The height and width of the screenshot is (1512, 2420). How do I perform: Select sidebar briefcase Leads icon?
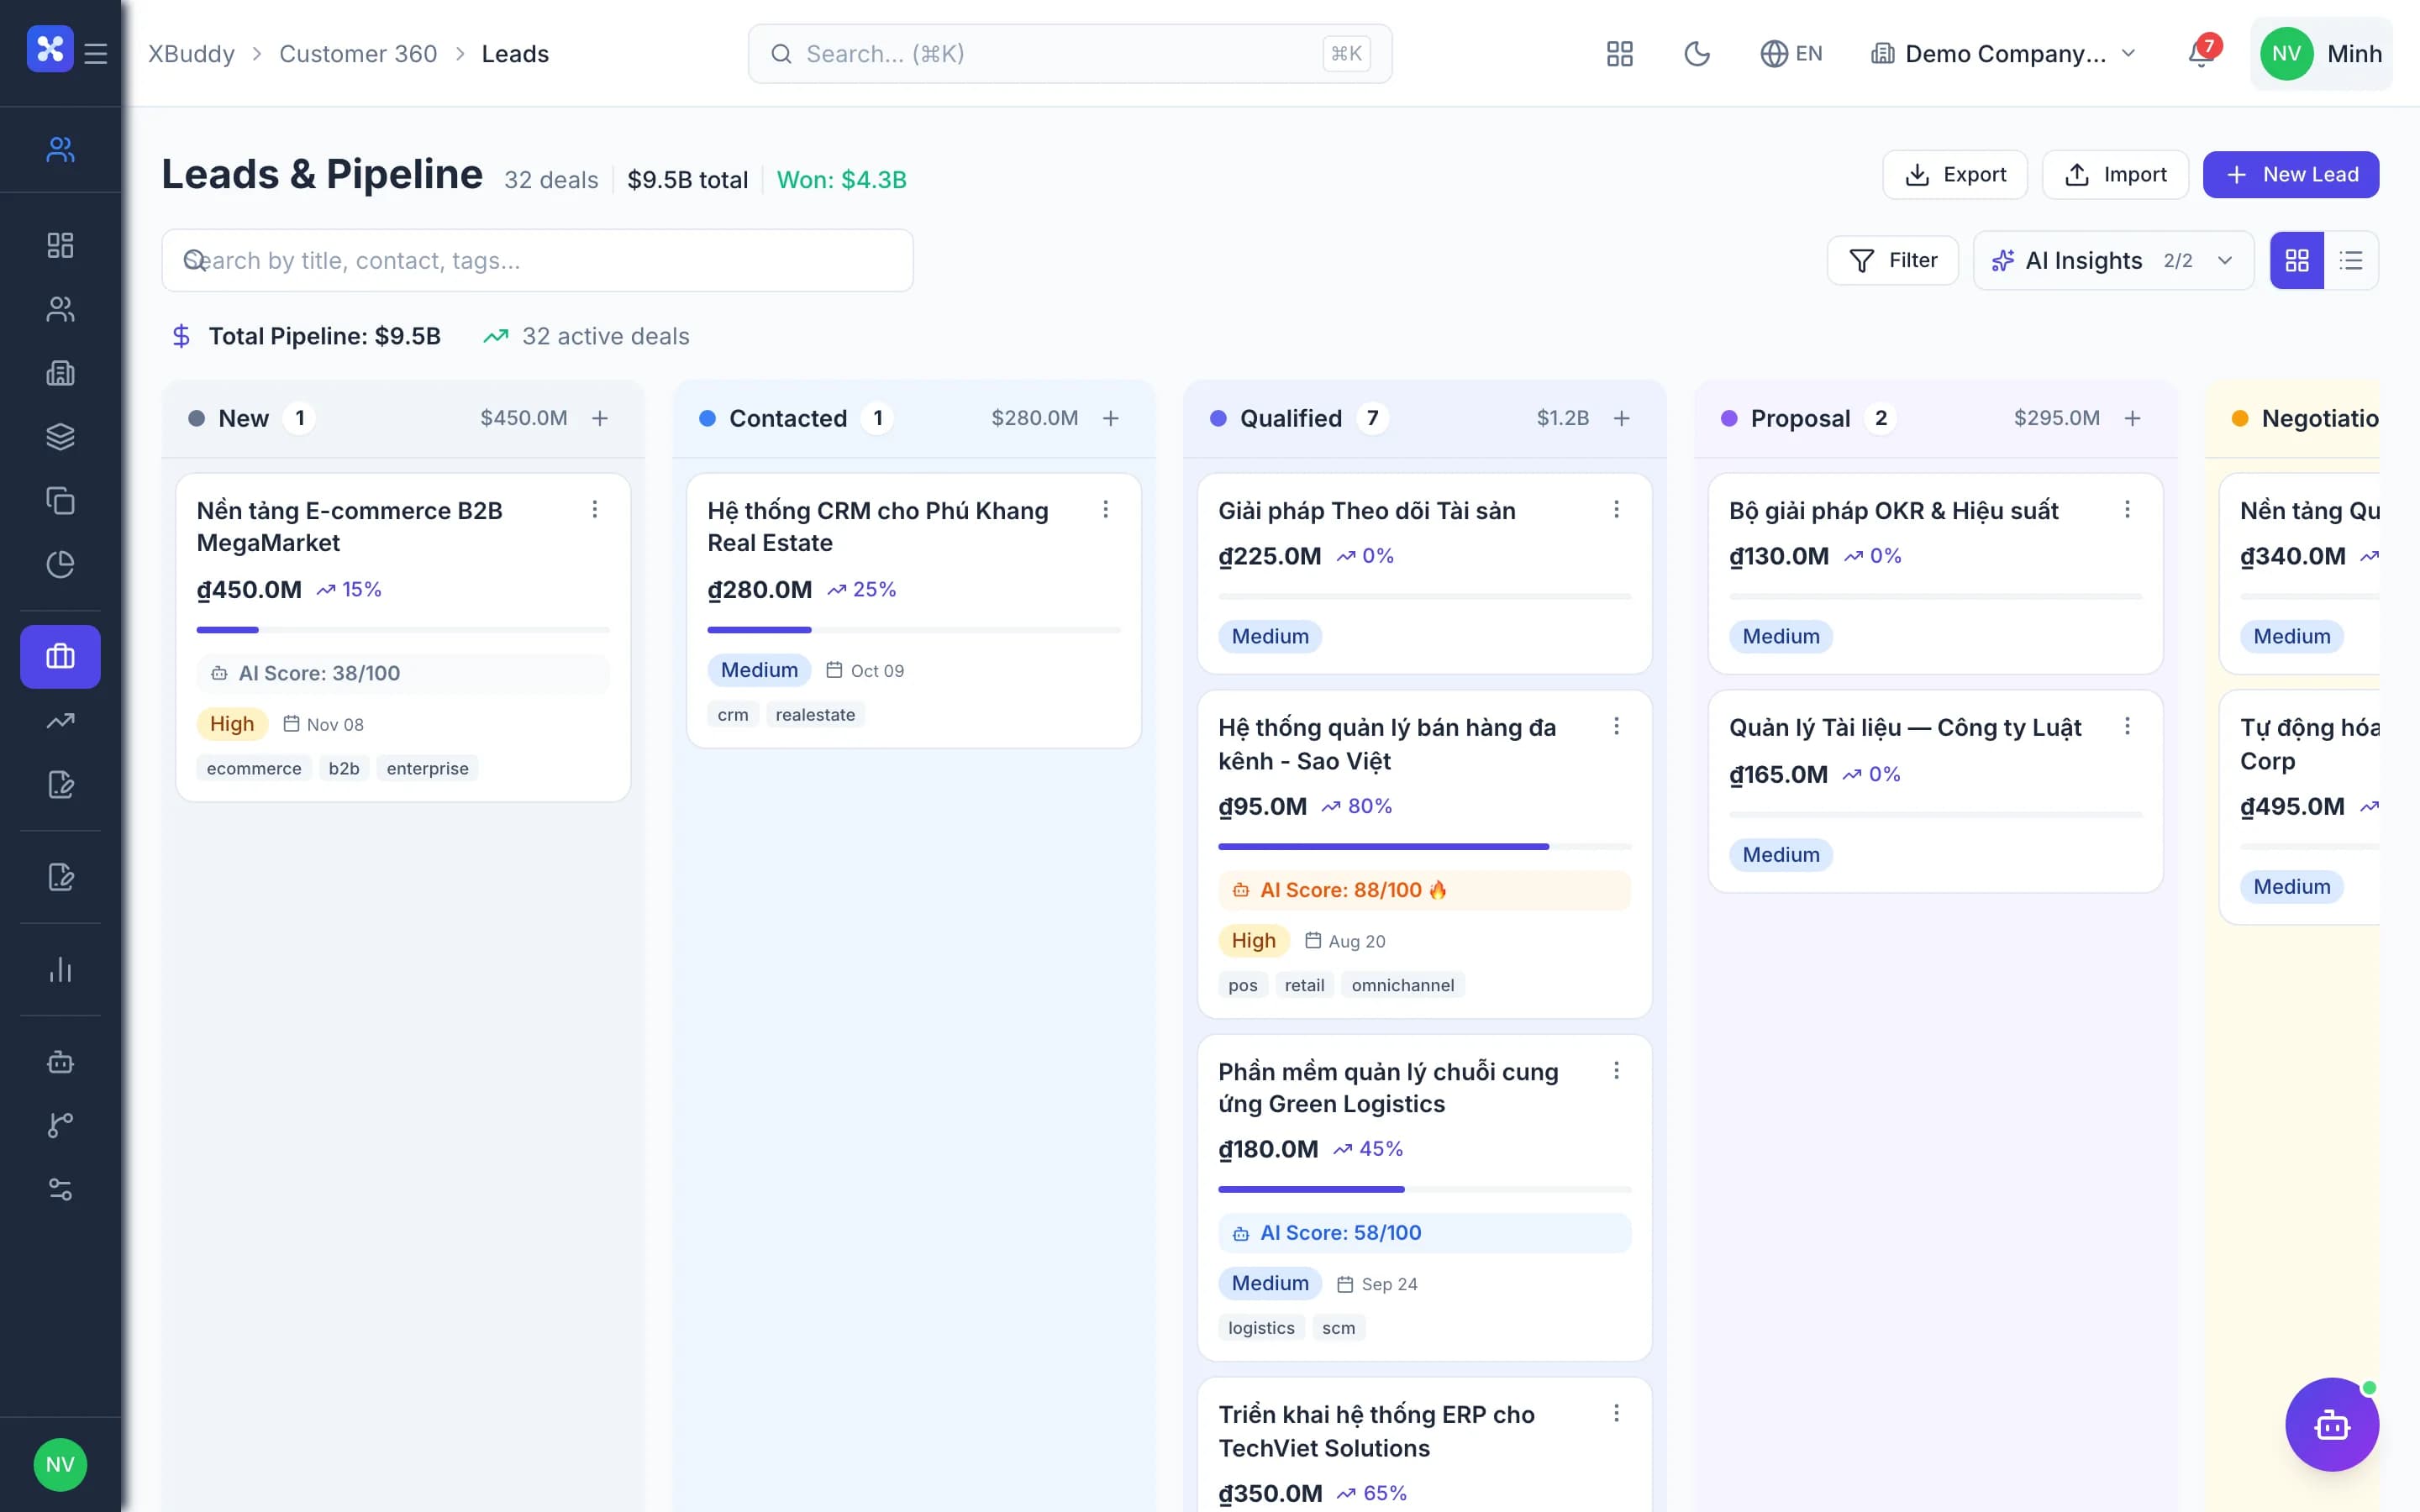pyautogui.click(x=60, y=657)
